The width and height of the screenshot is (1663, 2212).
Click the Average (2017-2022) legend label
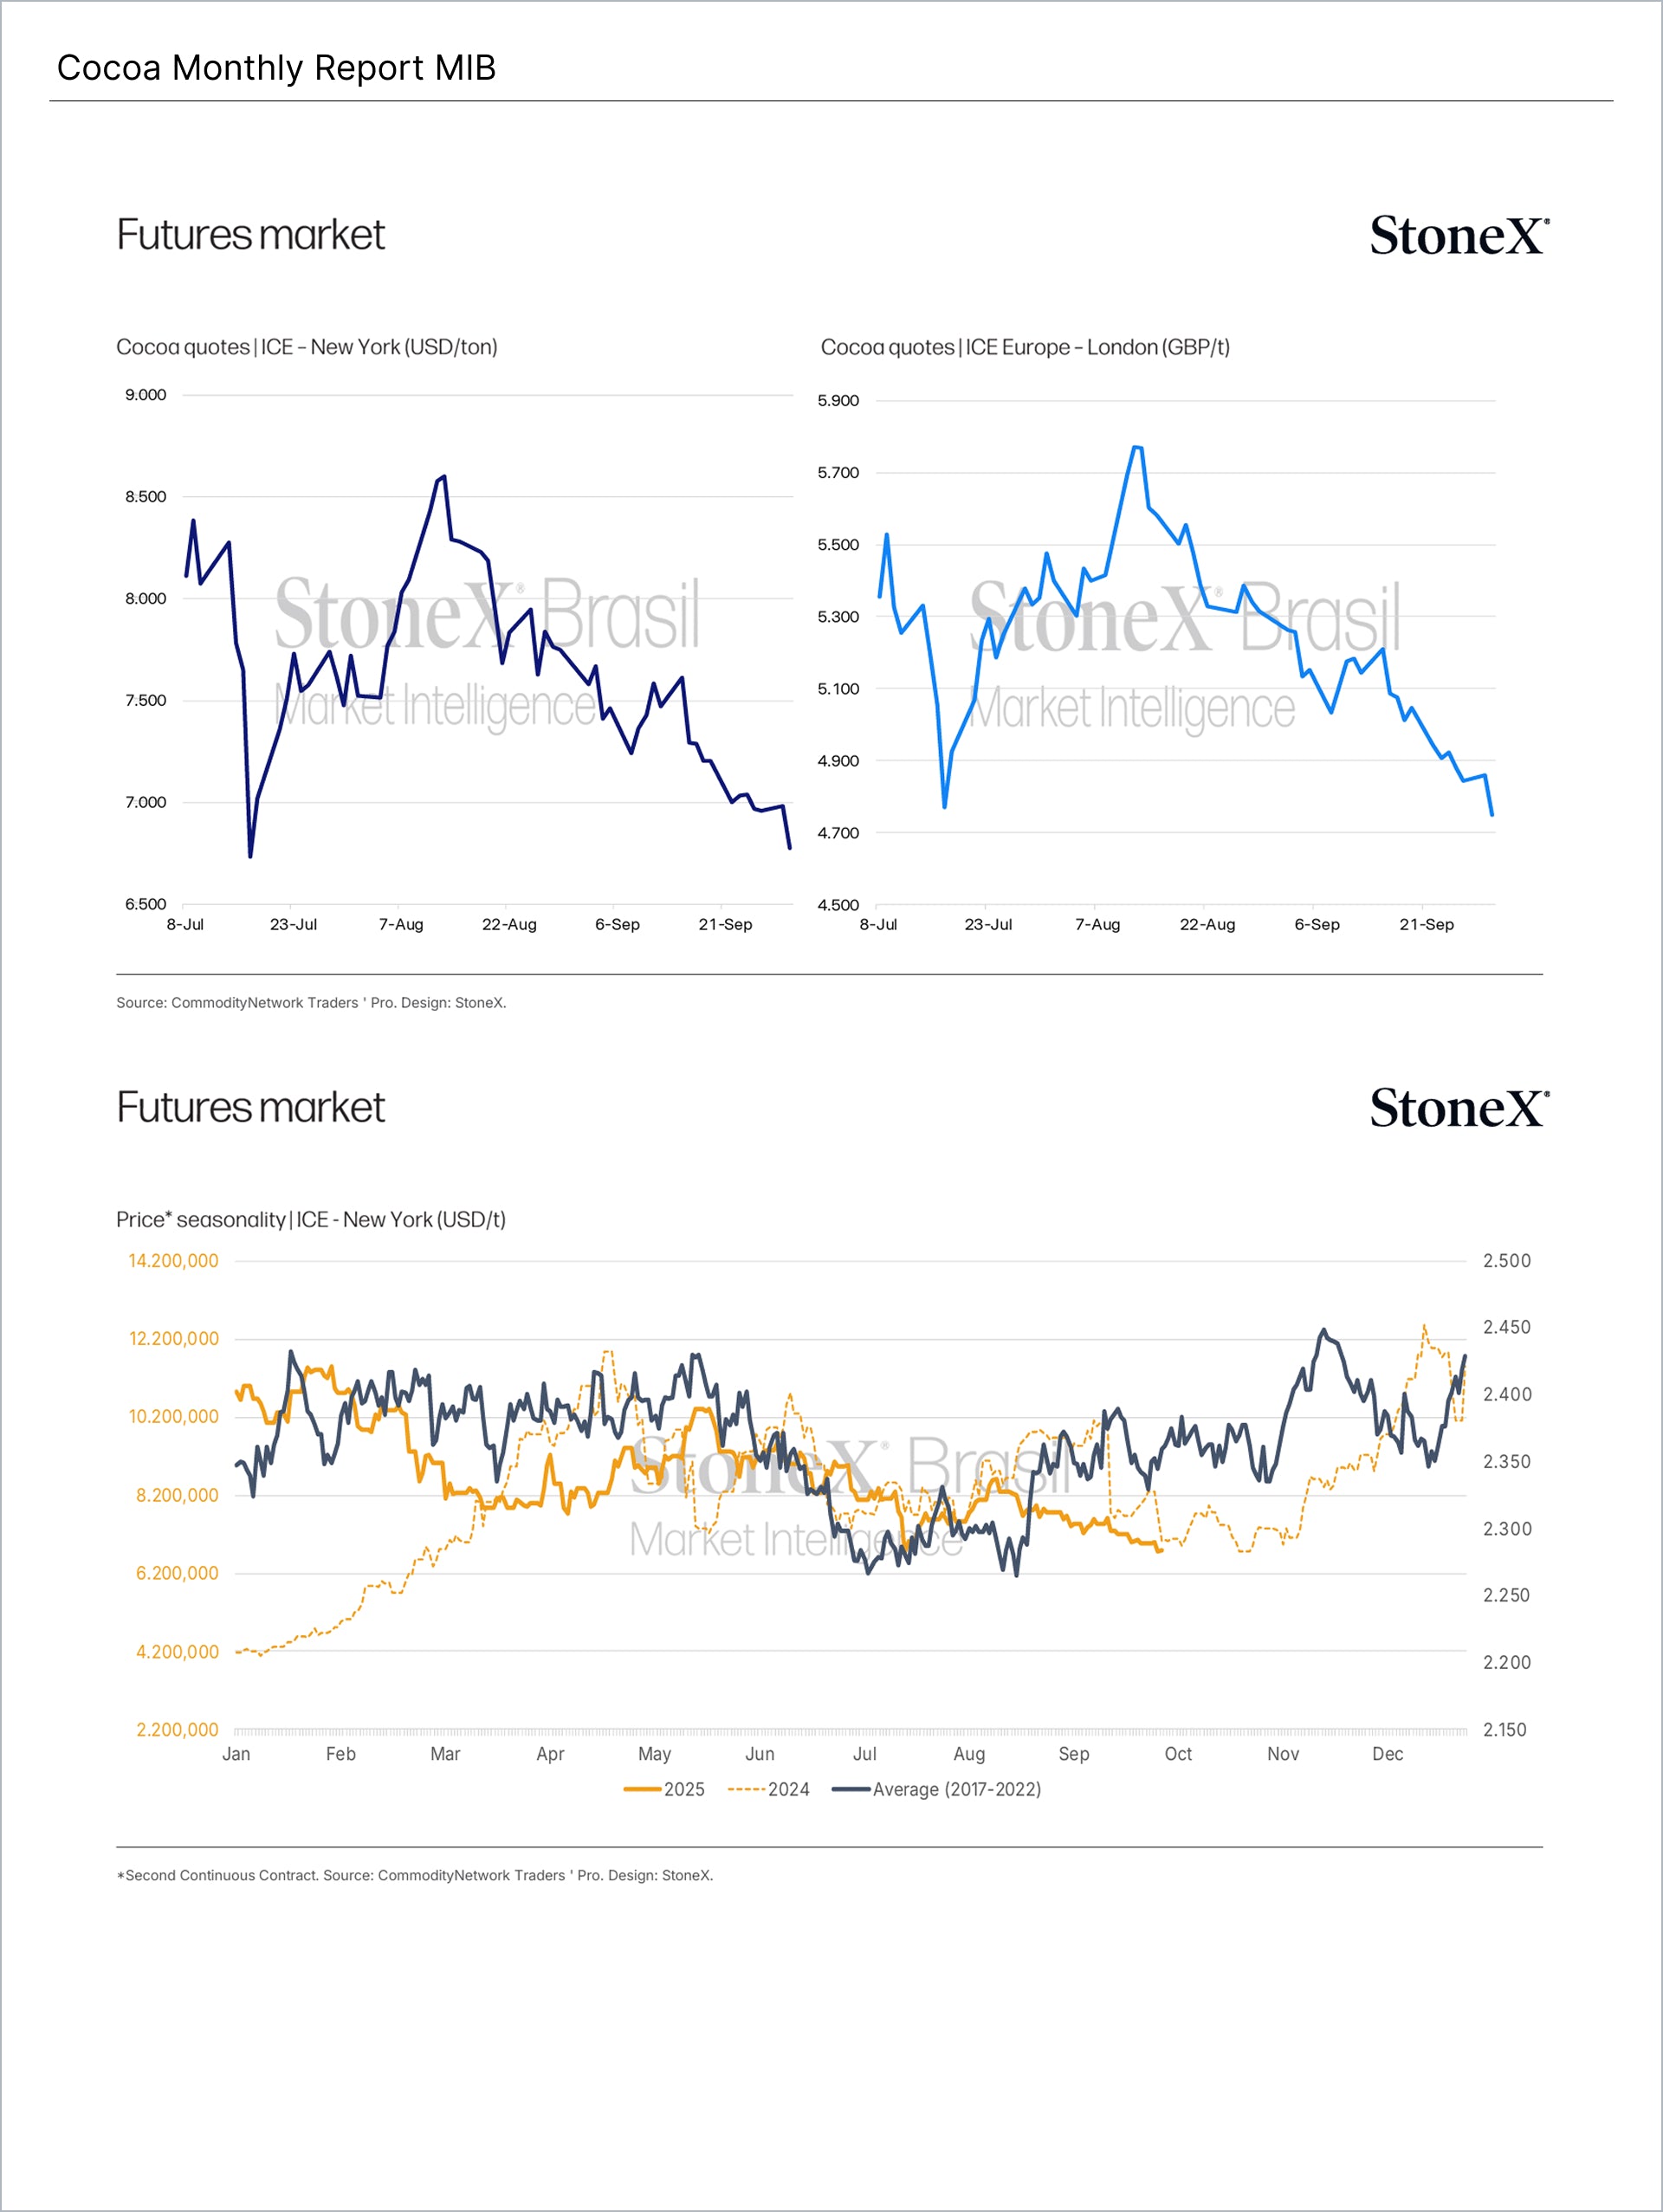click(x=956, y=1789)
